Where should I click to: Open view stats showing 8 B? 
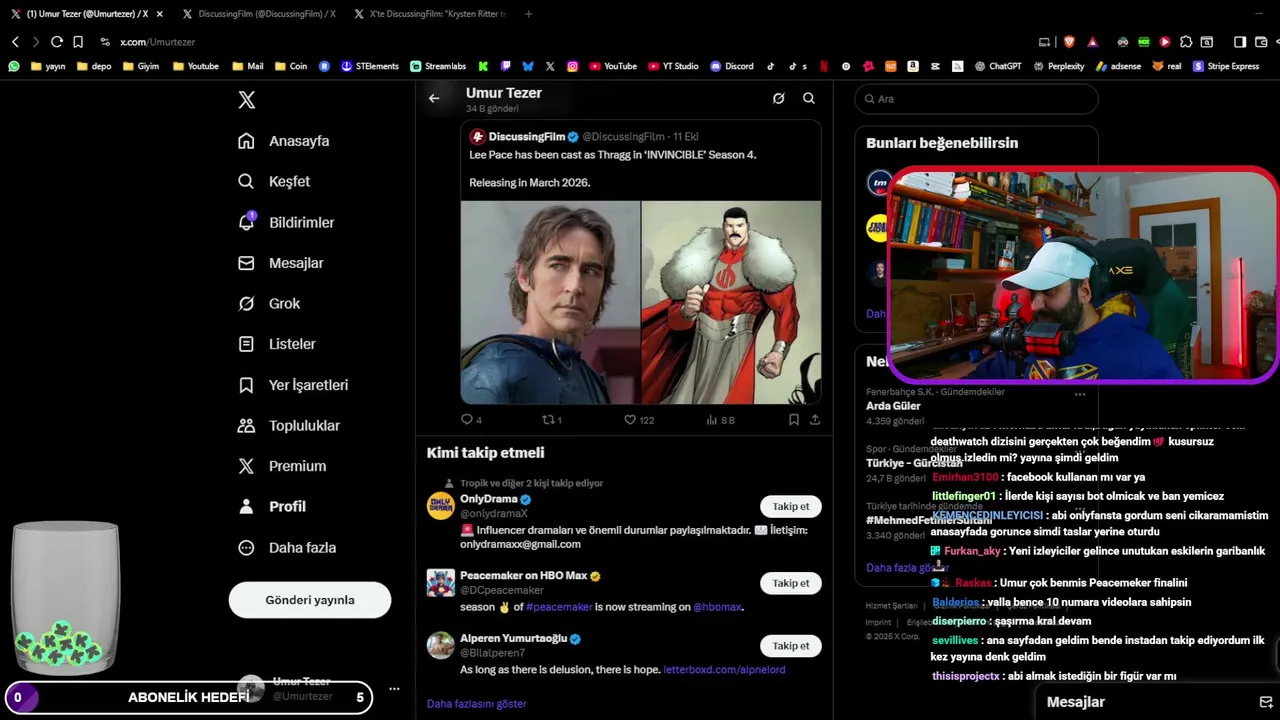coord(720,420)
